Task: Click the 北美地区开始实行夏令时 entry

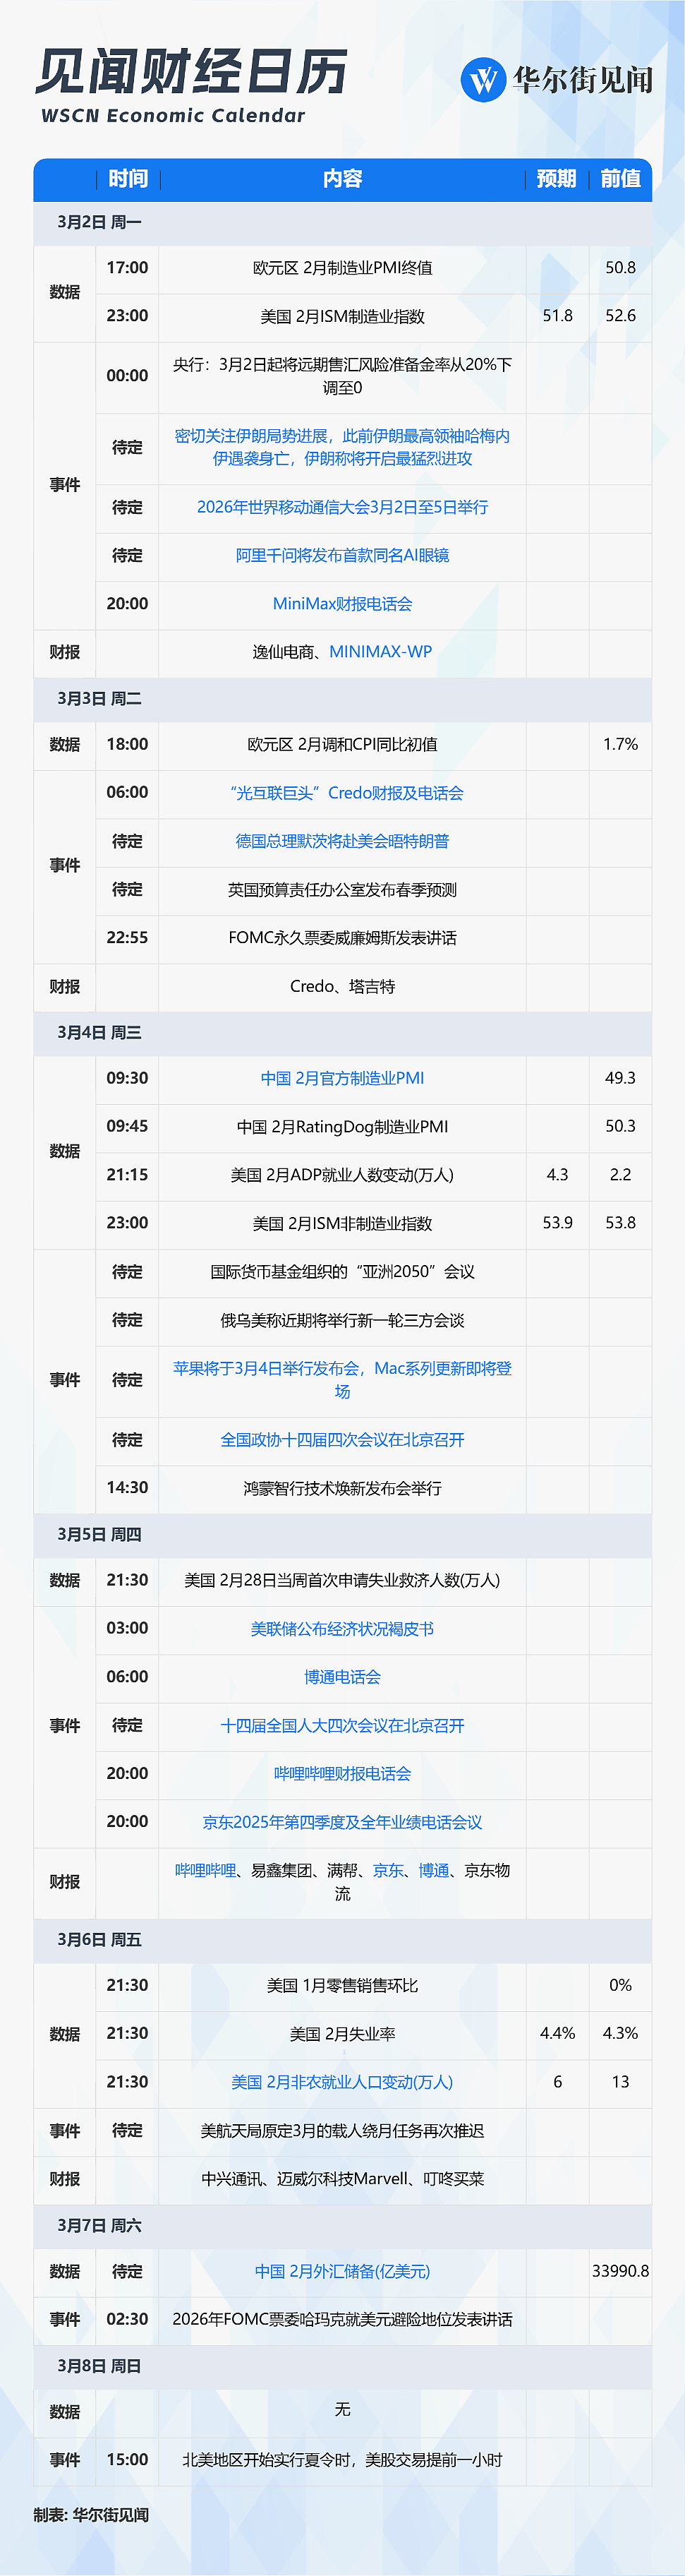Action: coord(342,2460)
